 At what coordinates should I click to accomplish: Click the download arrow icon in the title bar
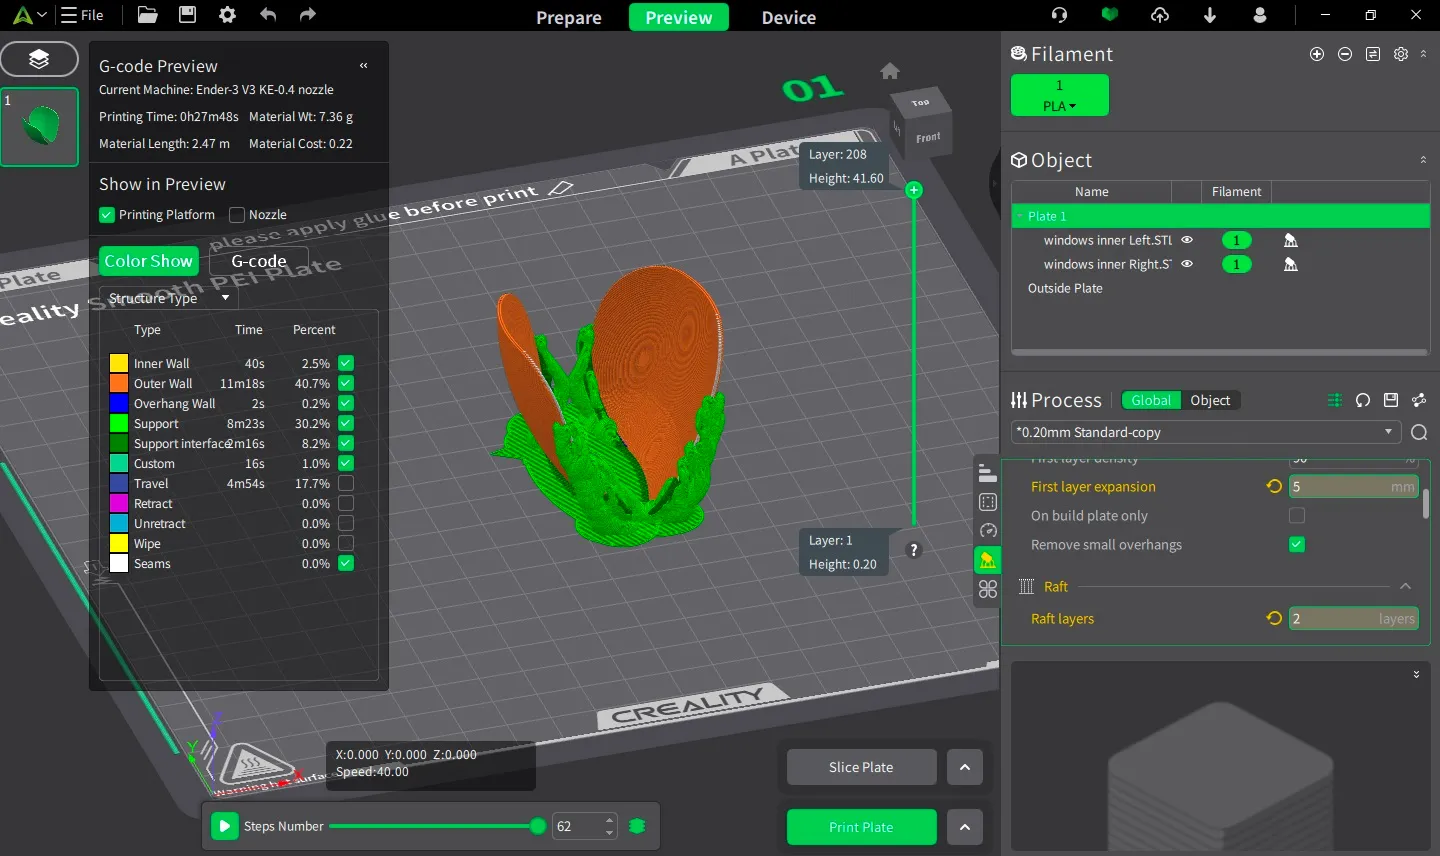point(1210,15)
